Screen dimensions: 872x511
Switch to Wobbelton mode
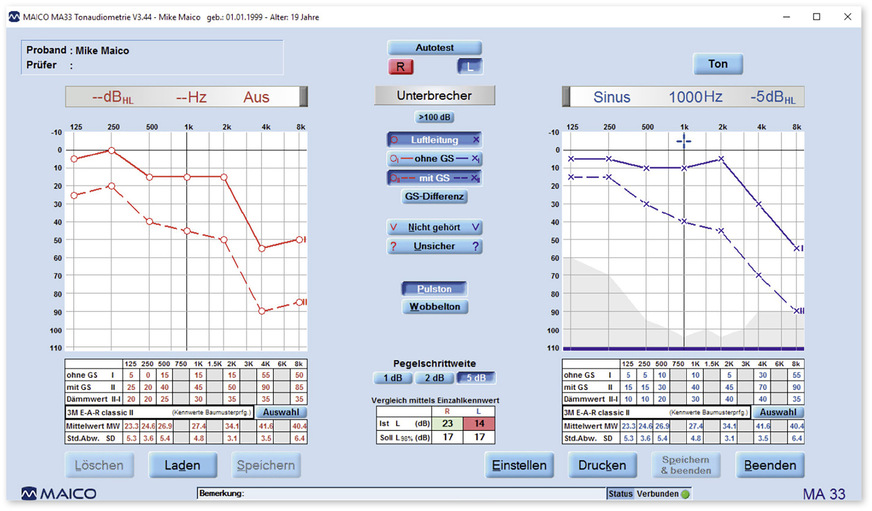[435, 307]
